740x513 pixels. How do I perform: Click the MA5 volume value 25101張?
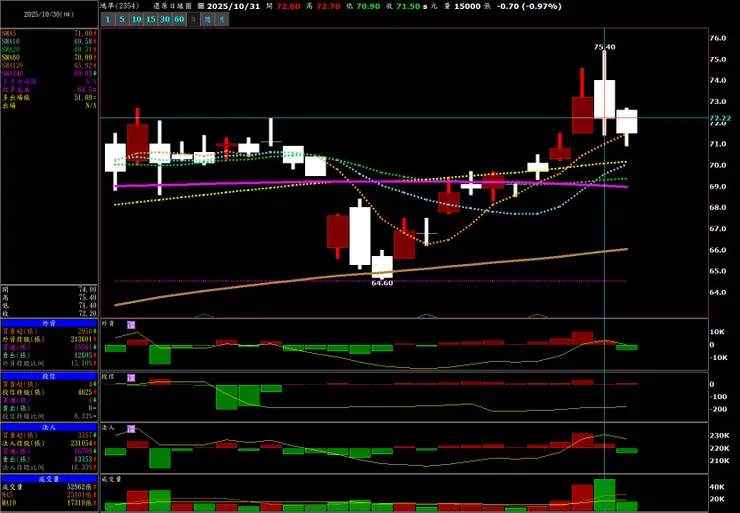[x=82, y=495]
